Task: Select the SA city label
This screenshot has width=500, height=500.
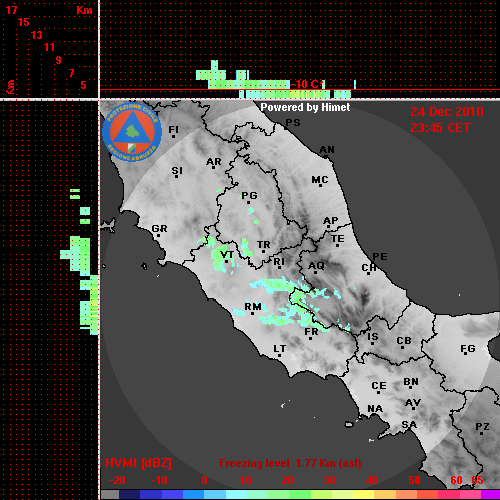Action: tap(409, 425)
